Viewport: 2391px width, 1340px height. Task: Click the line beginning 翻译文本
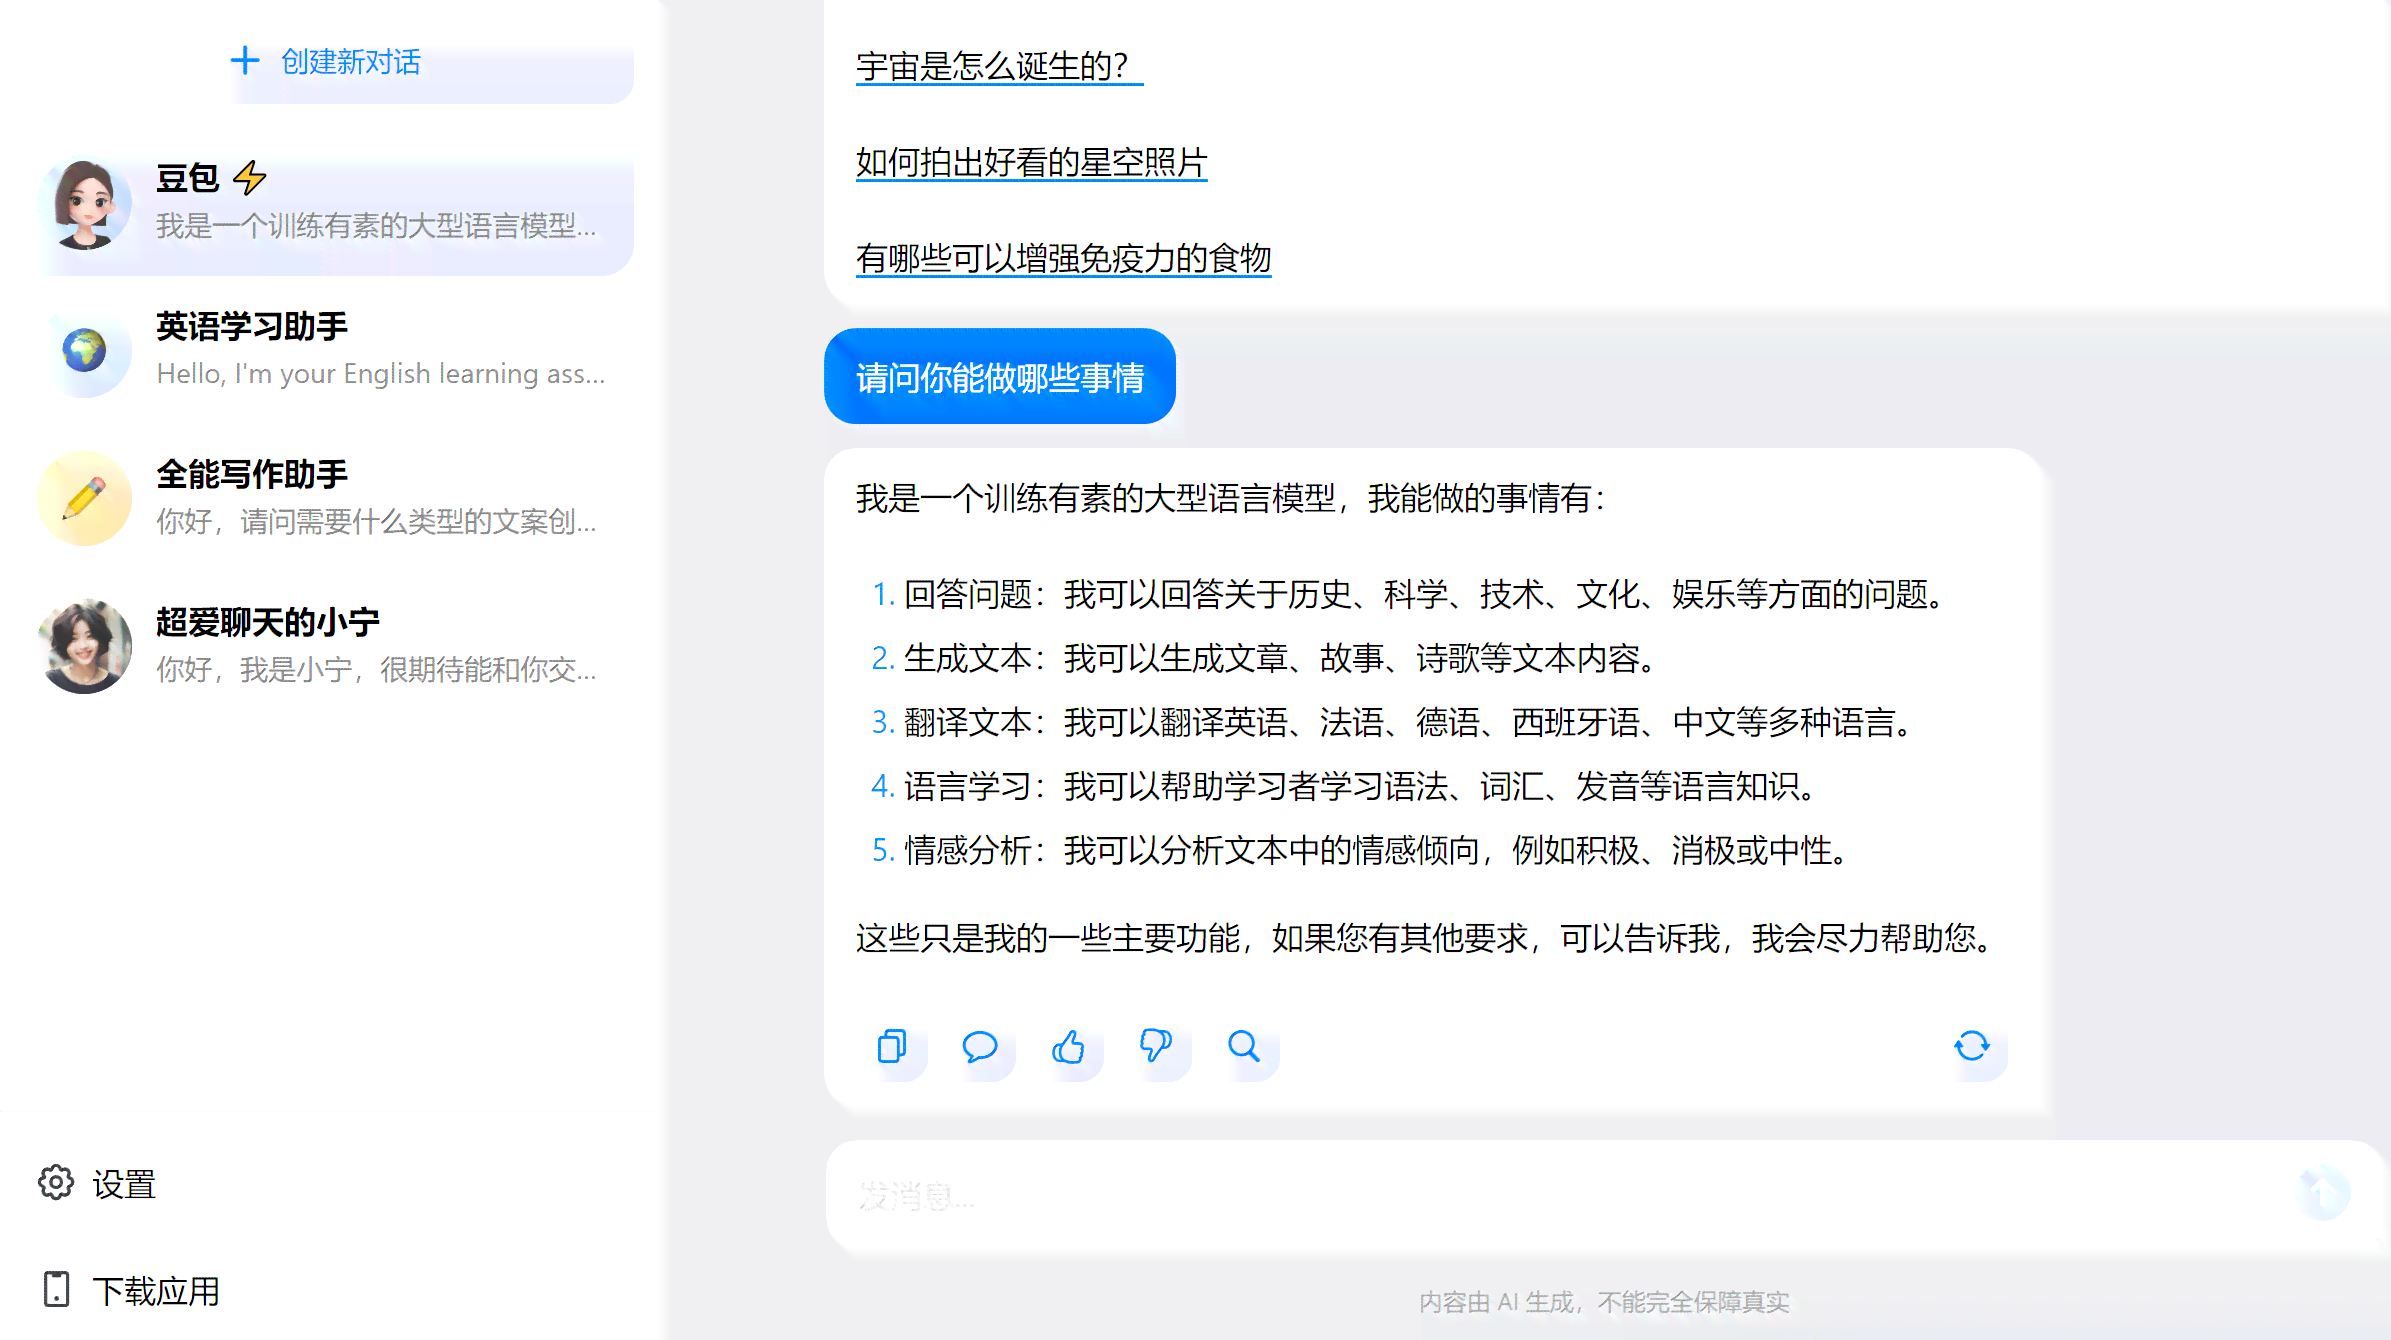tap(1394, 722)
